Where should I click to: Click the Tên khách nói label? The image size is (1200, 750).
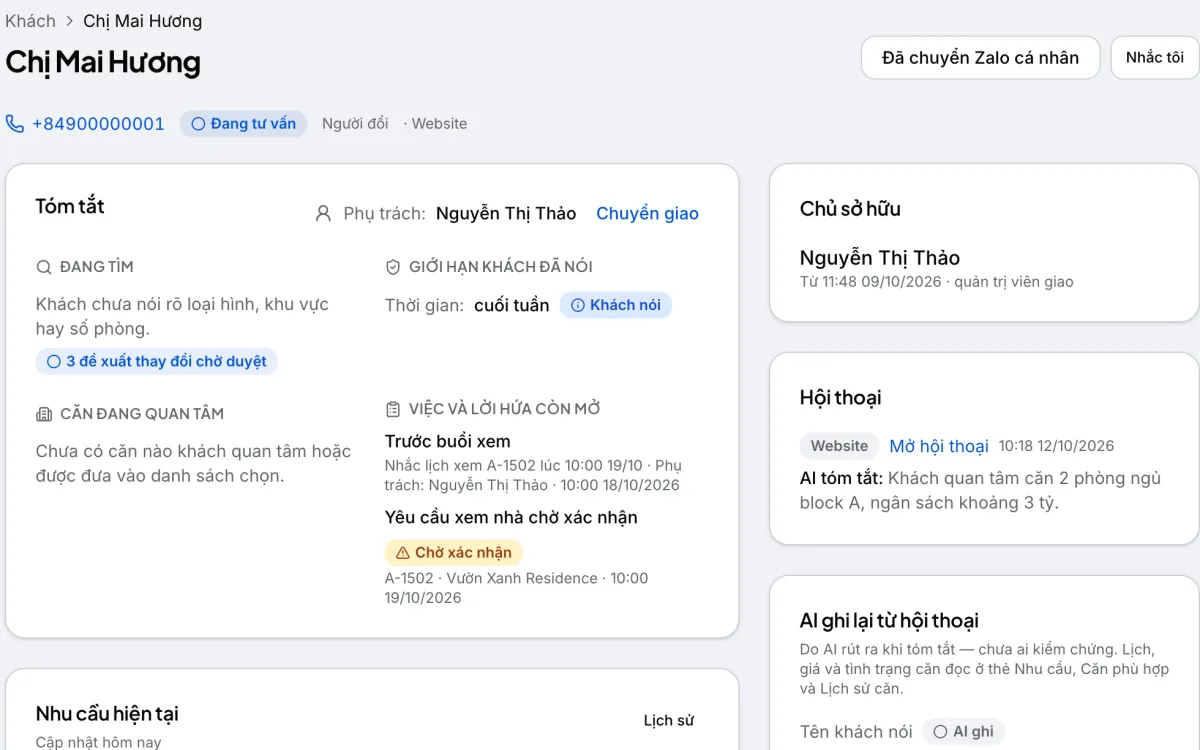(856, 732)
